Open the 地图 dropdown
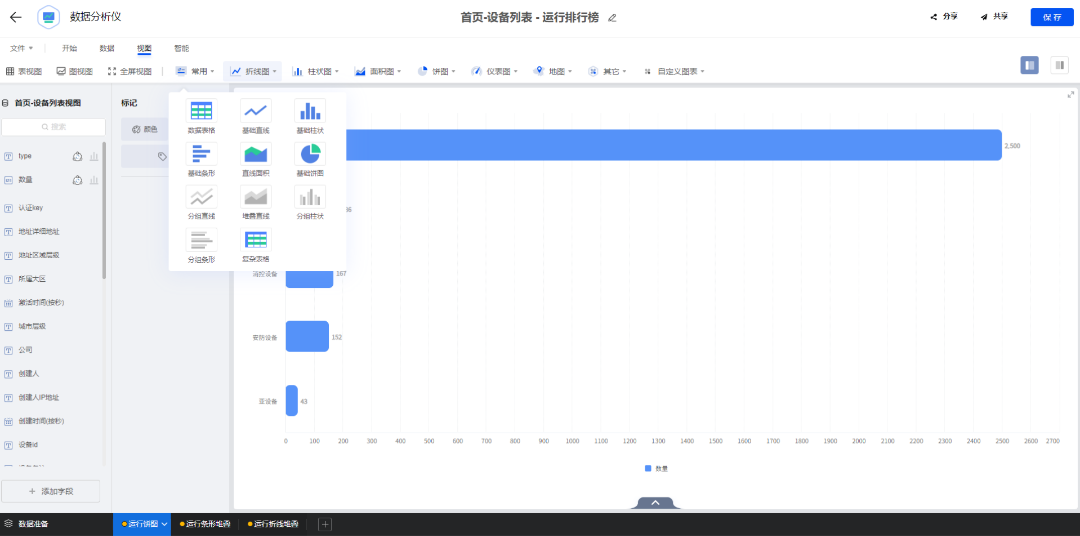Viewport: 1080px width, 536px height. click(552, 71)
